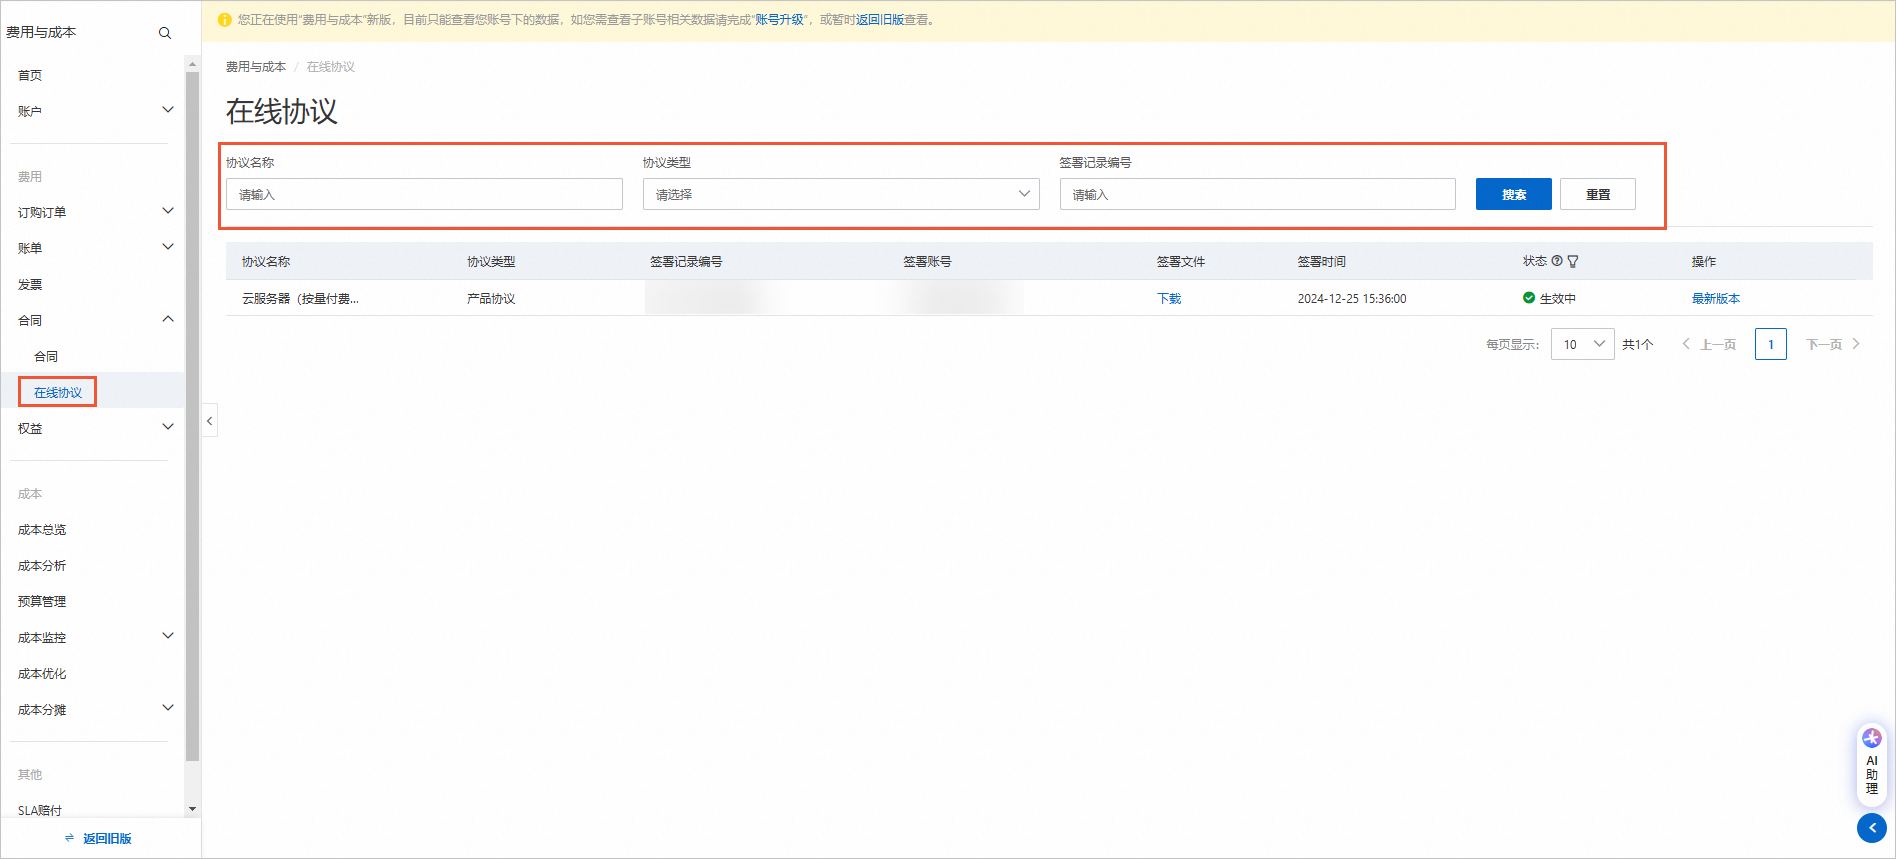Viewport: 1896px width, 859px height.
Task: Go to the 下一页 pagination button
Action: (1833, 344)
